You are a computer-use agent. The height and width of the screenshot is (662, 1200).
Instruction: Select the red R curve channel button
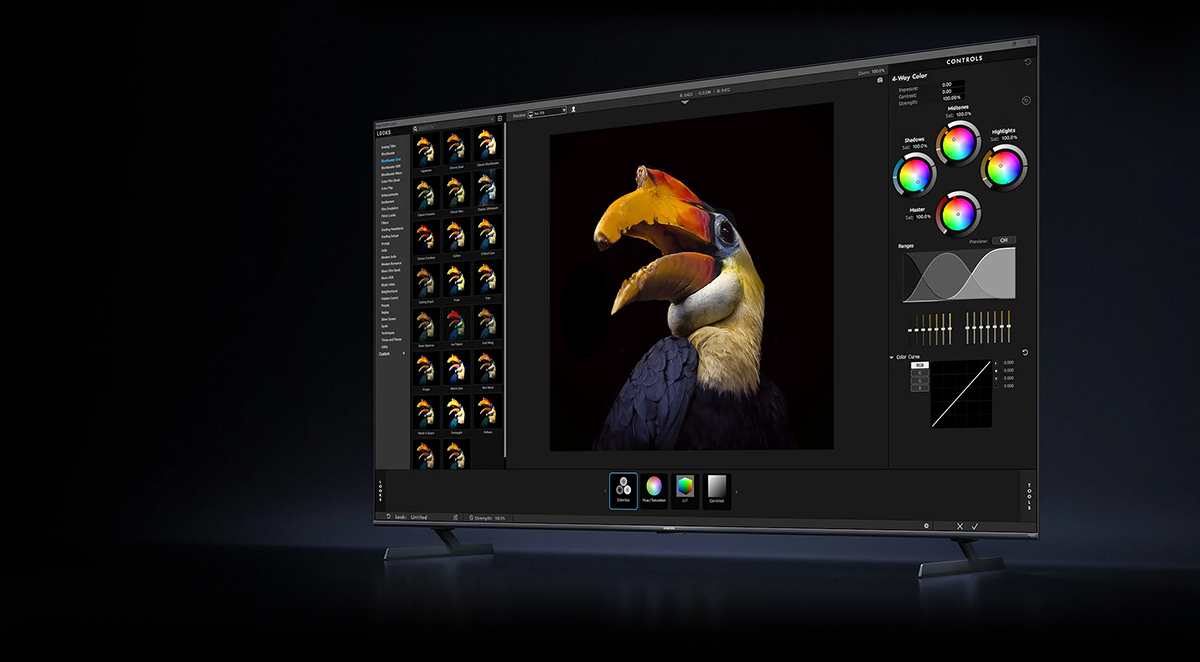(x=918, y=373)
